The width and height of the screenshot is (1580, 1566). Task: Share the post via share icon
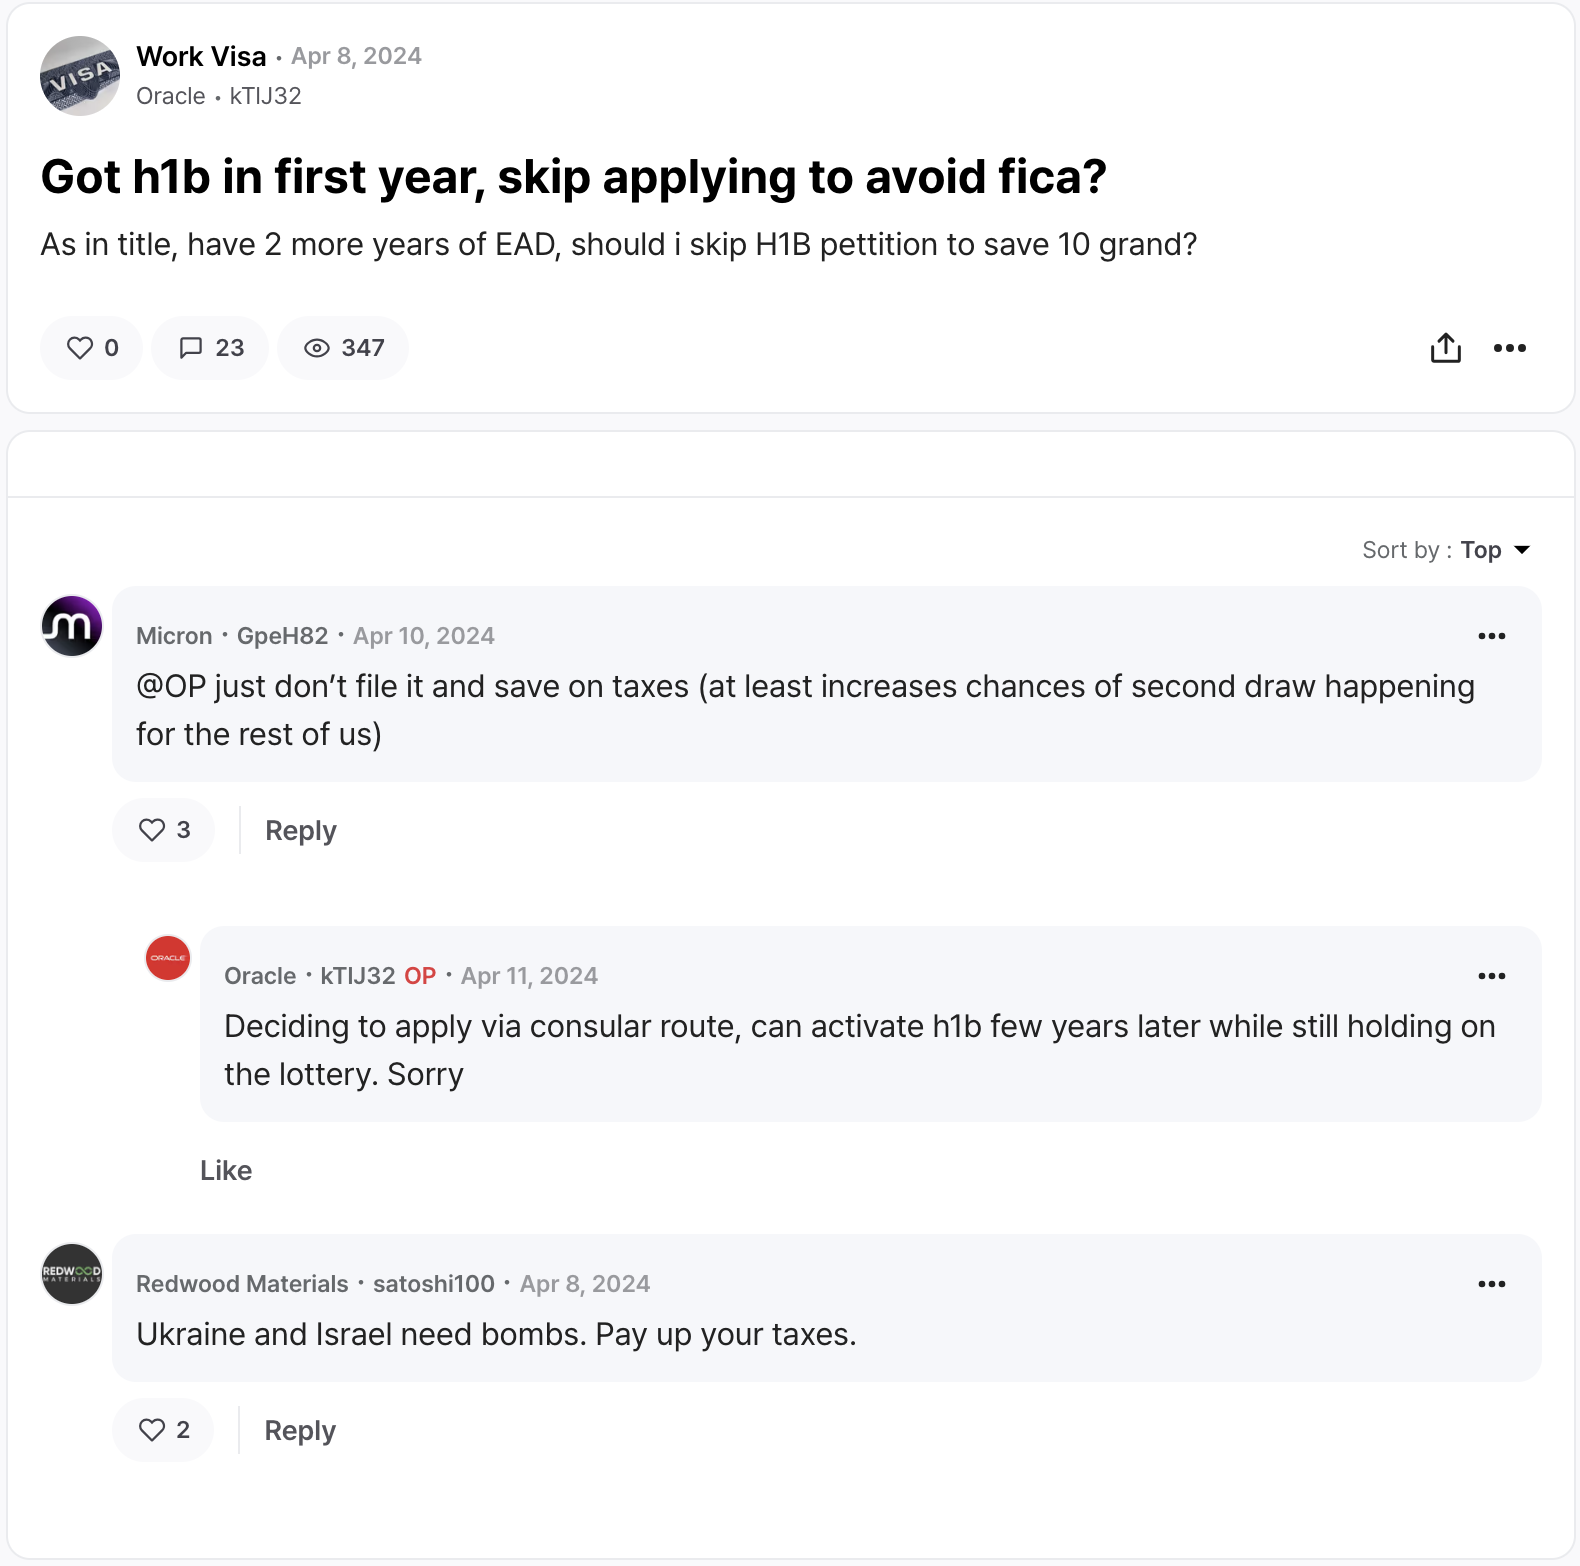coord(1445,348)
